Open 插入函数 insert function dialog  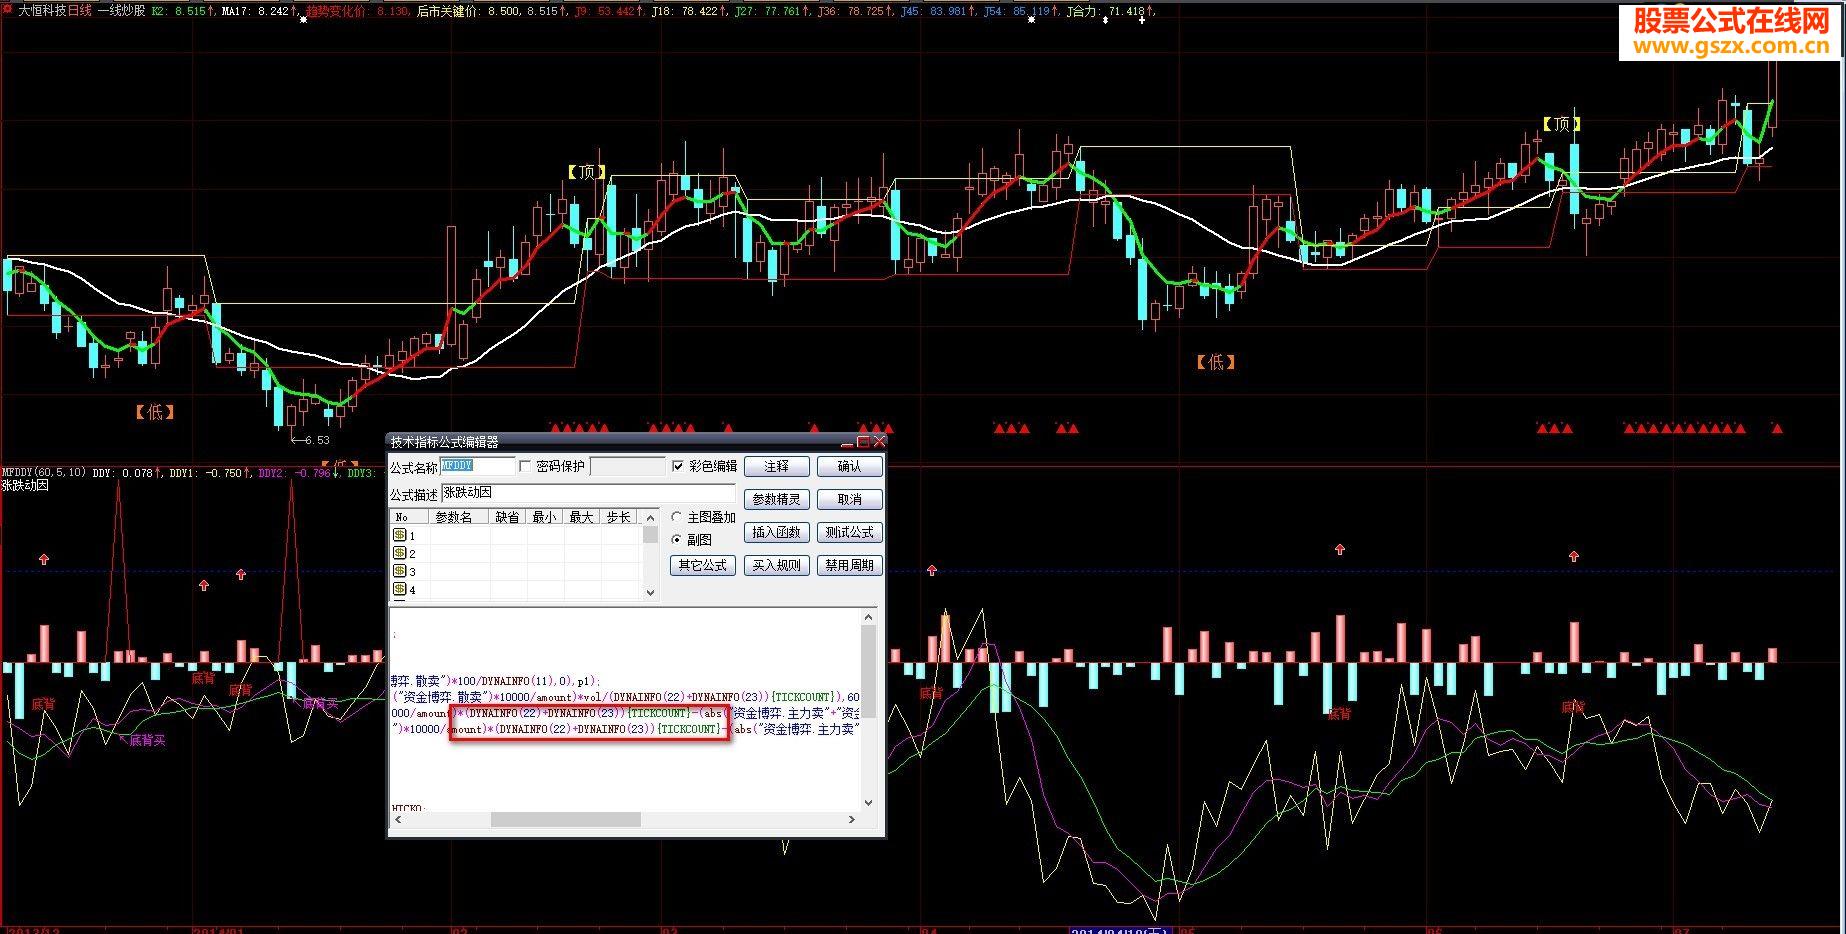776,533
